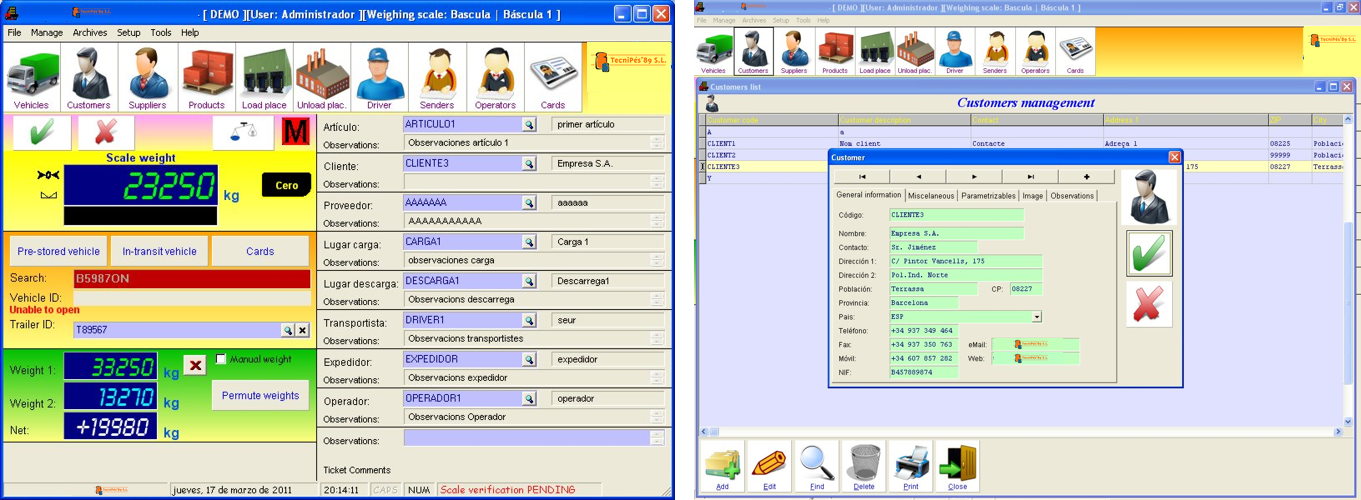1361x500 pixels.
Task: Open Cards in left window toolbar
Action: [553, 78]
